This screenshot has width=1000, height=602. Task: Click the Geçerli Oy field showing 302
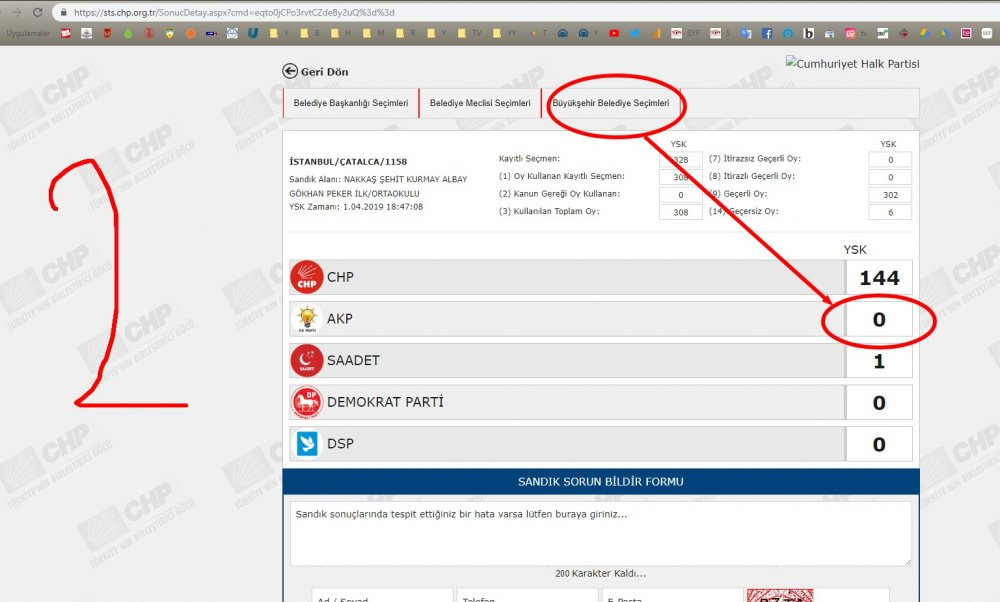coord(890,195)
